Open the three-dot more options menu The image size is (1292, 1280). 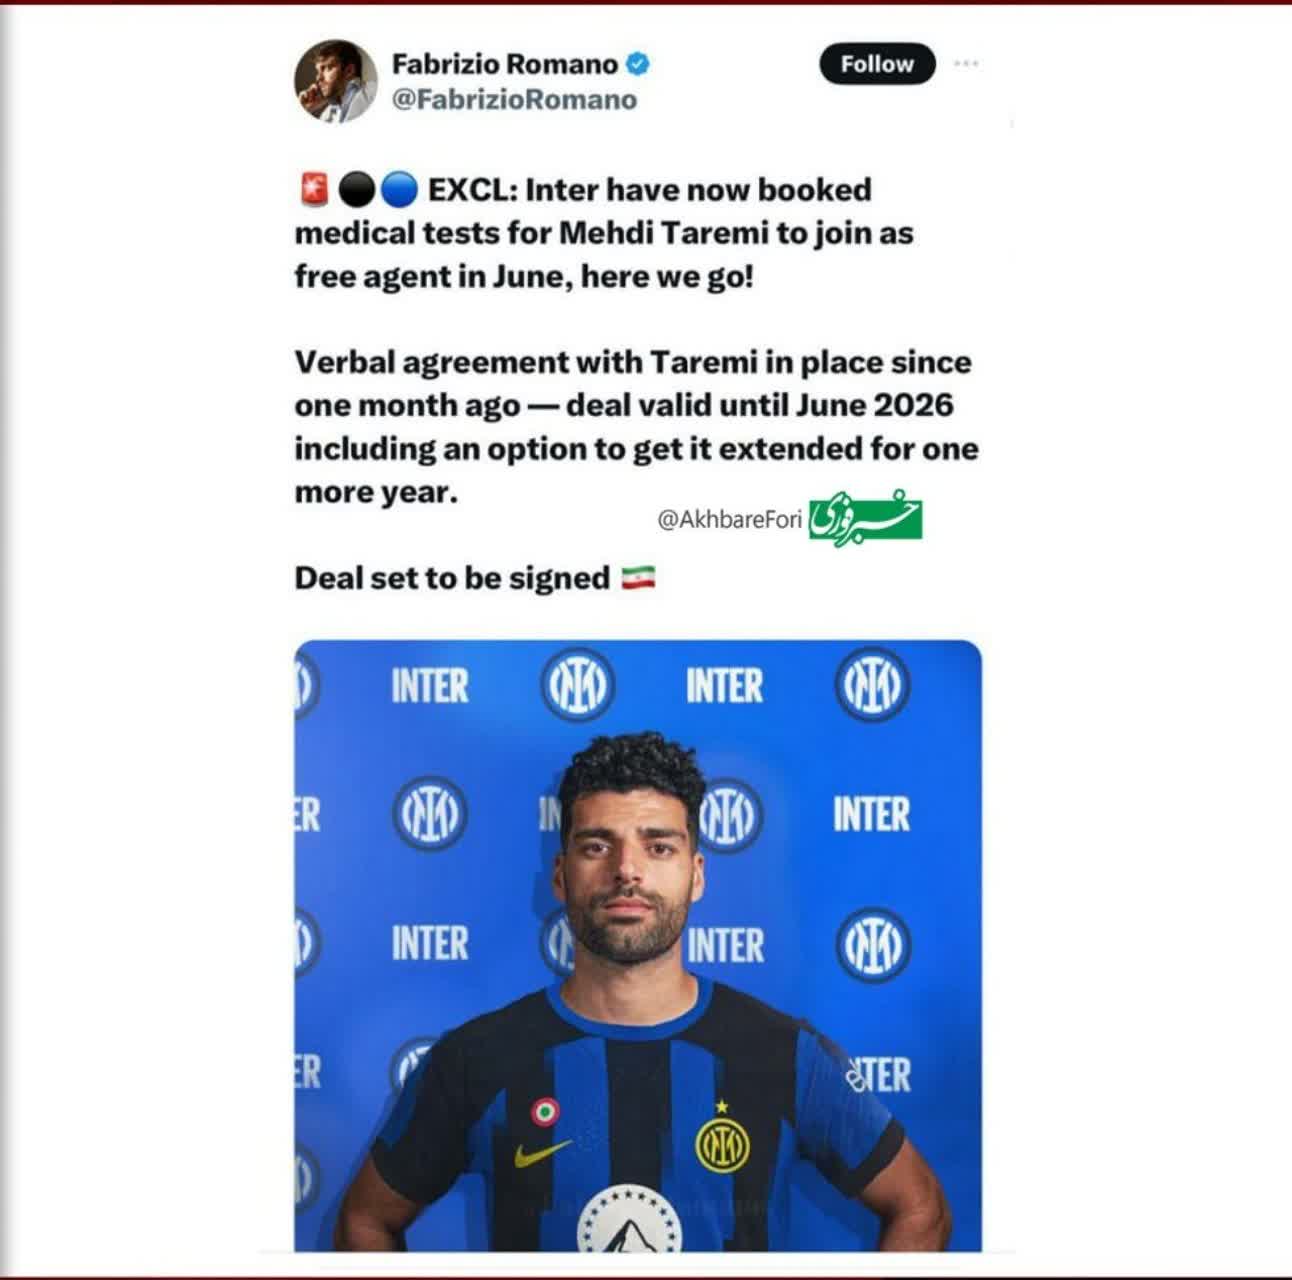pos(966,64)
